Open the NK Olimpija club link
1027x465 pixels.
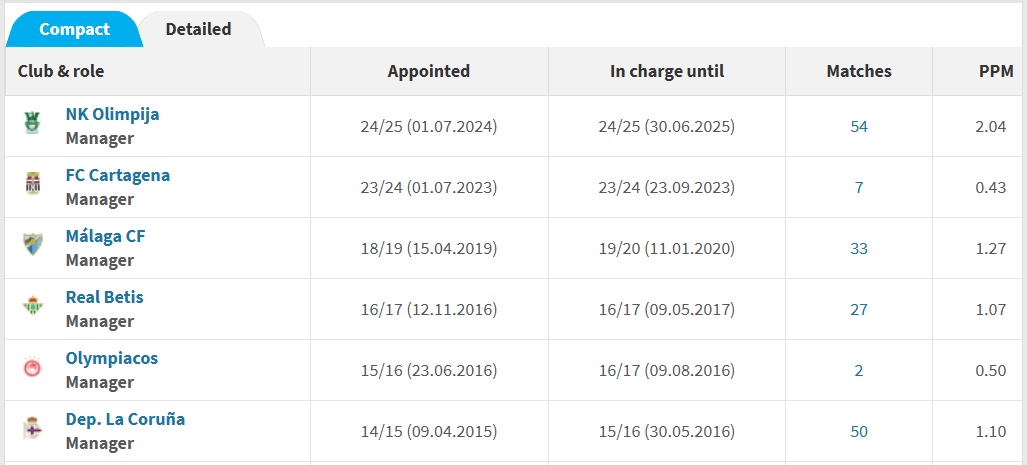(x=112, y=114)
